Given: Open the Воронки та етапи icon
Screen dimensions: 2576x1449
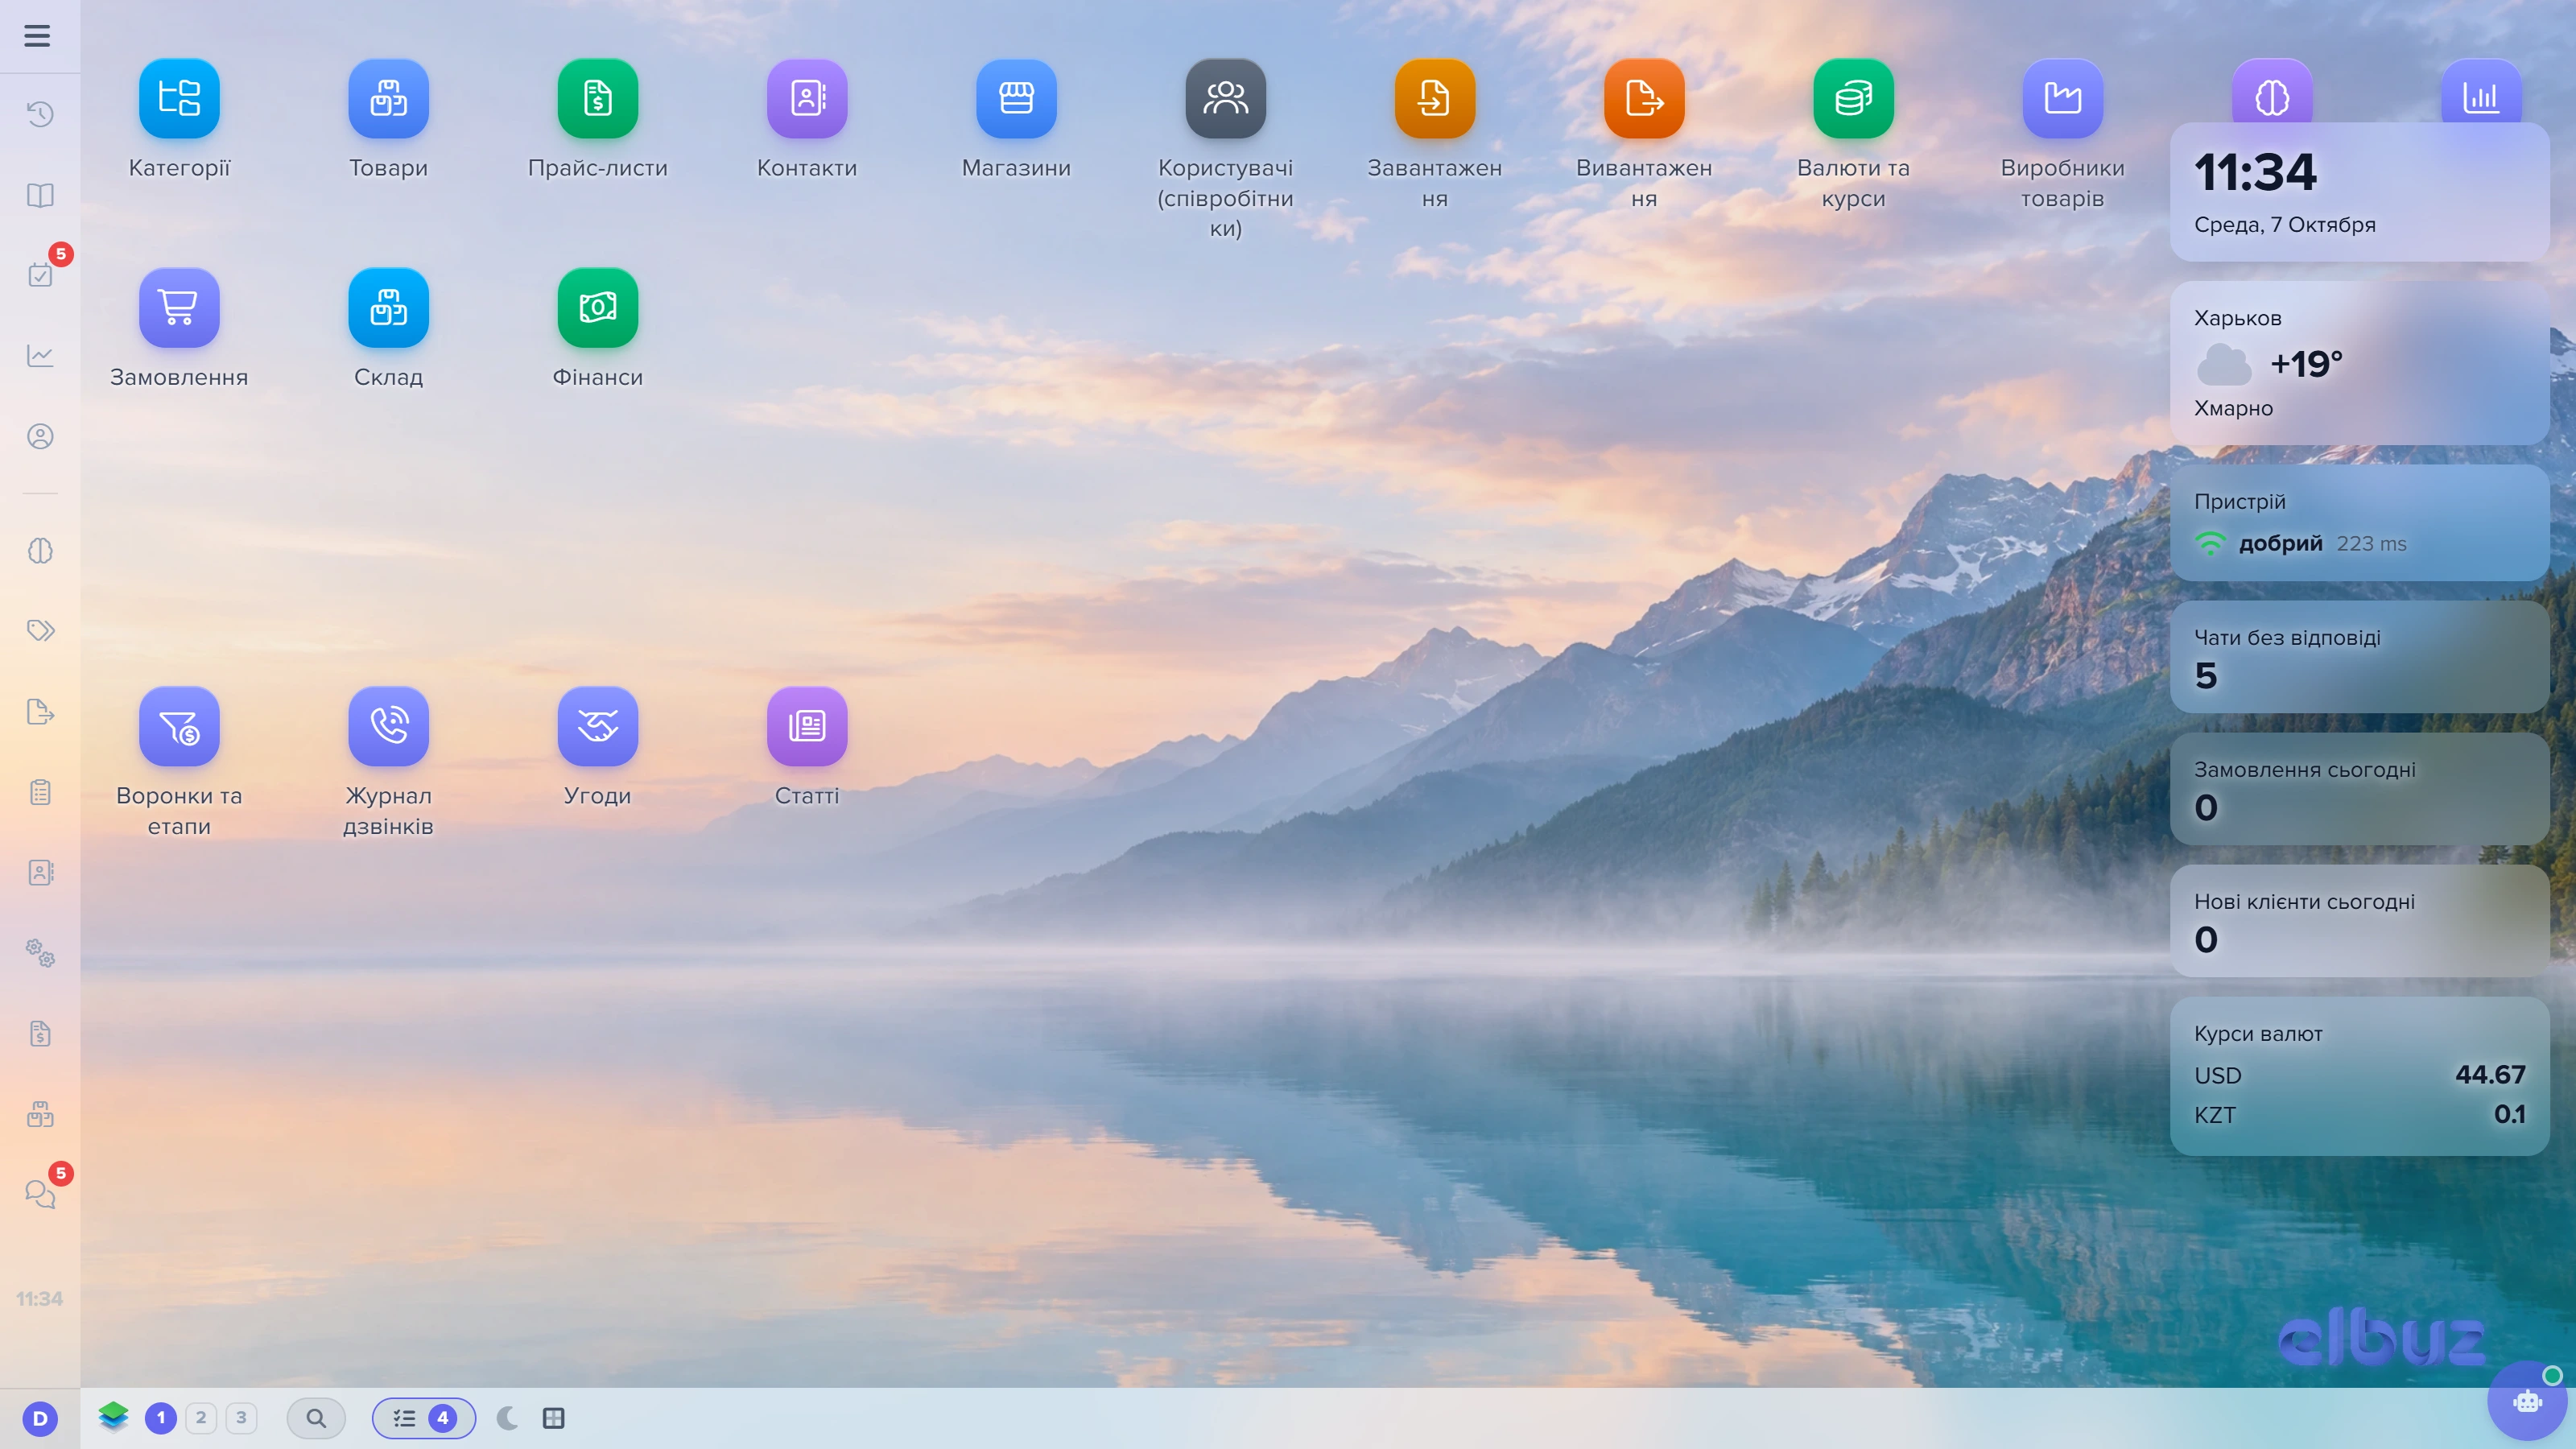Looking at the screenshot, I should (x=179, y=726).
